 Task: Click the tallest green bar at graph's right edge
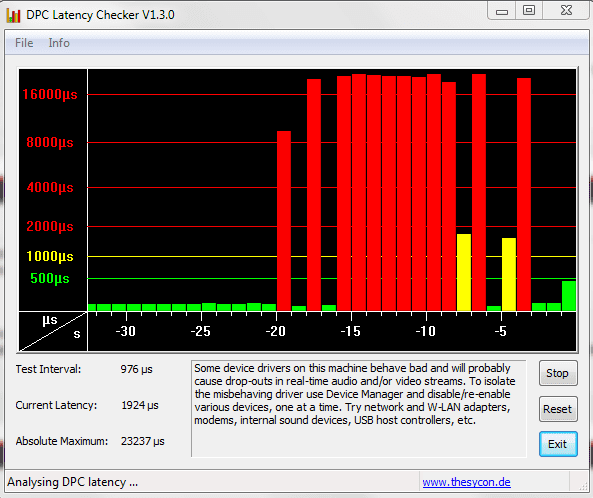(569, 296)
